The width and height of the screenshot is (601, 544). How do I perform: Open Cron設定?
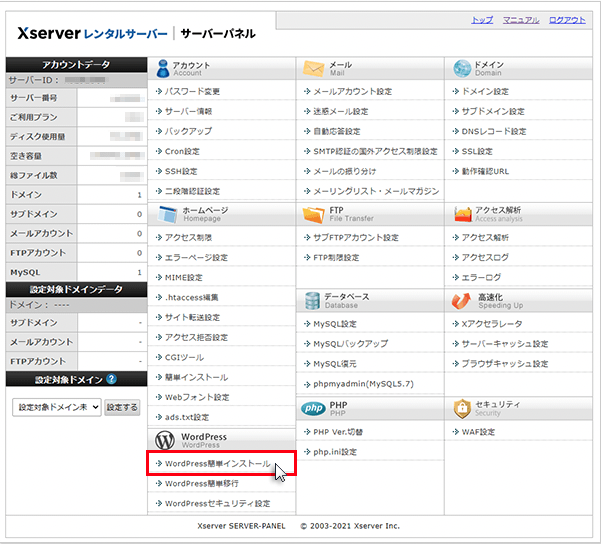pyautogui.click(x=182, y=151)
